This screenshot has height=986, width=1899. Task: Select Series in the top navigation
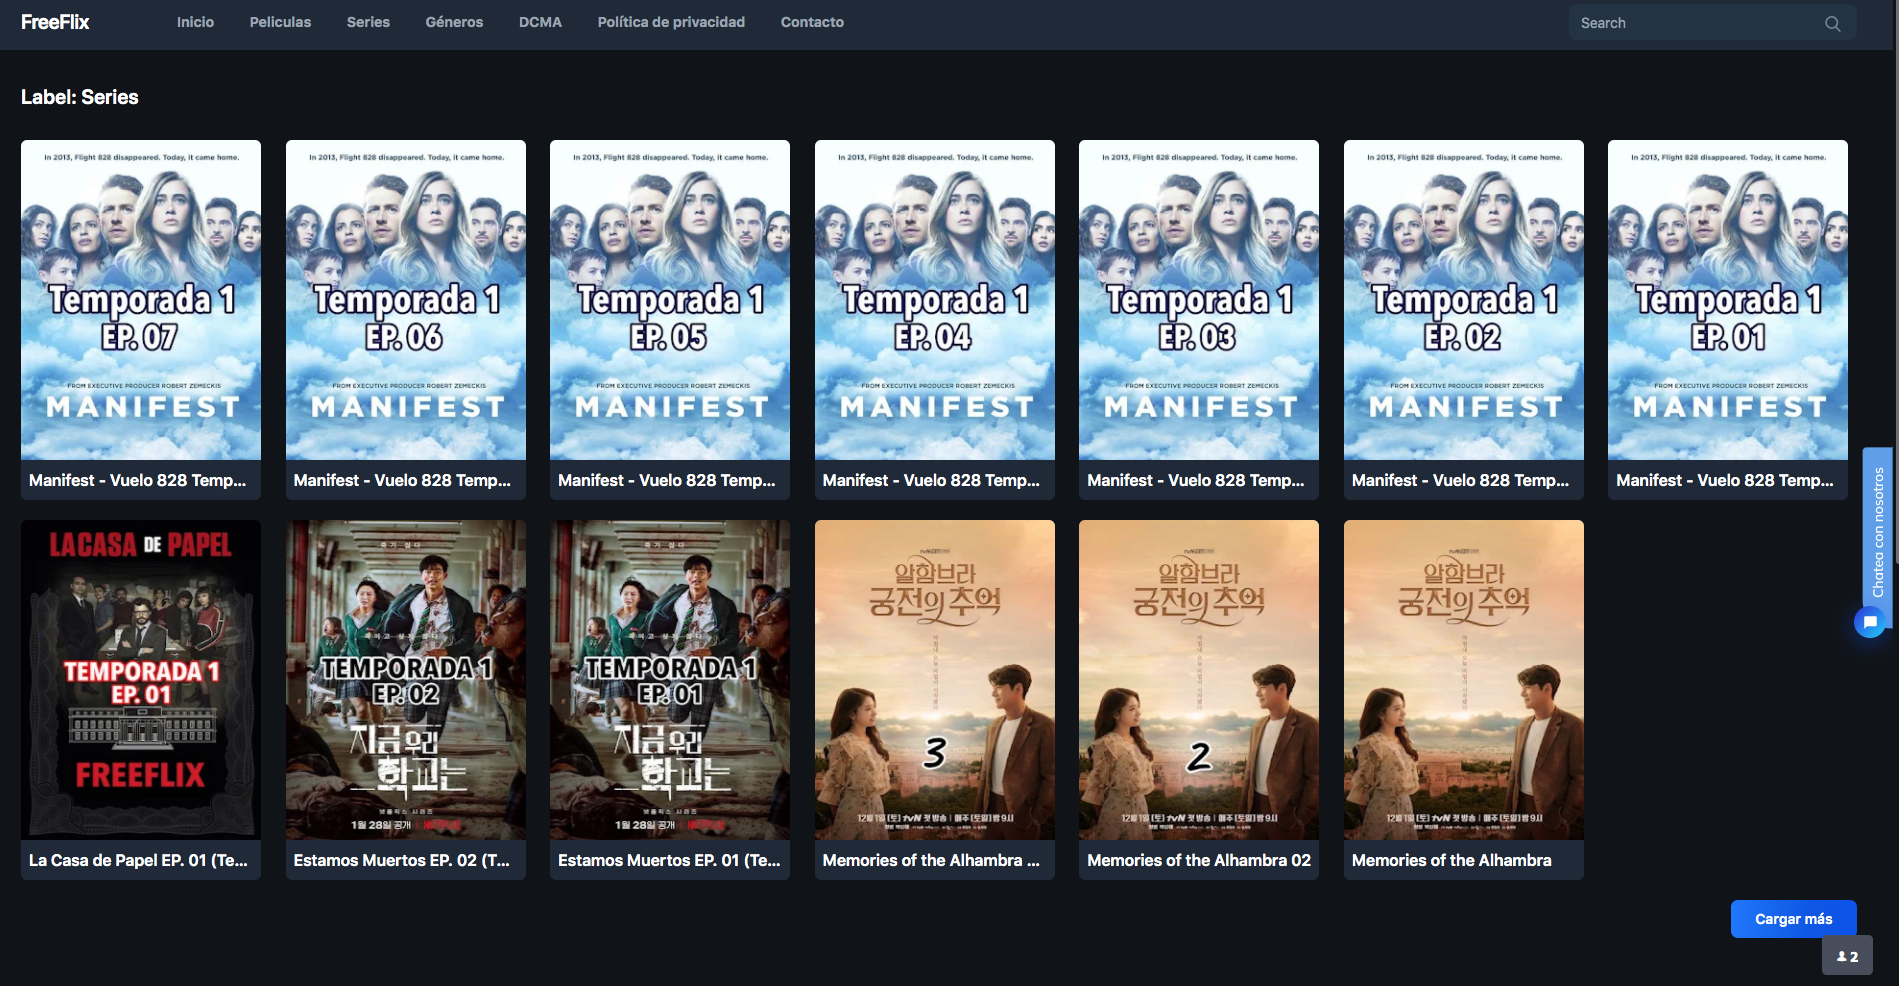point(368,22)
